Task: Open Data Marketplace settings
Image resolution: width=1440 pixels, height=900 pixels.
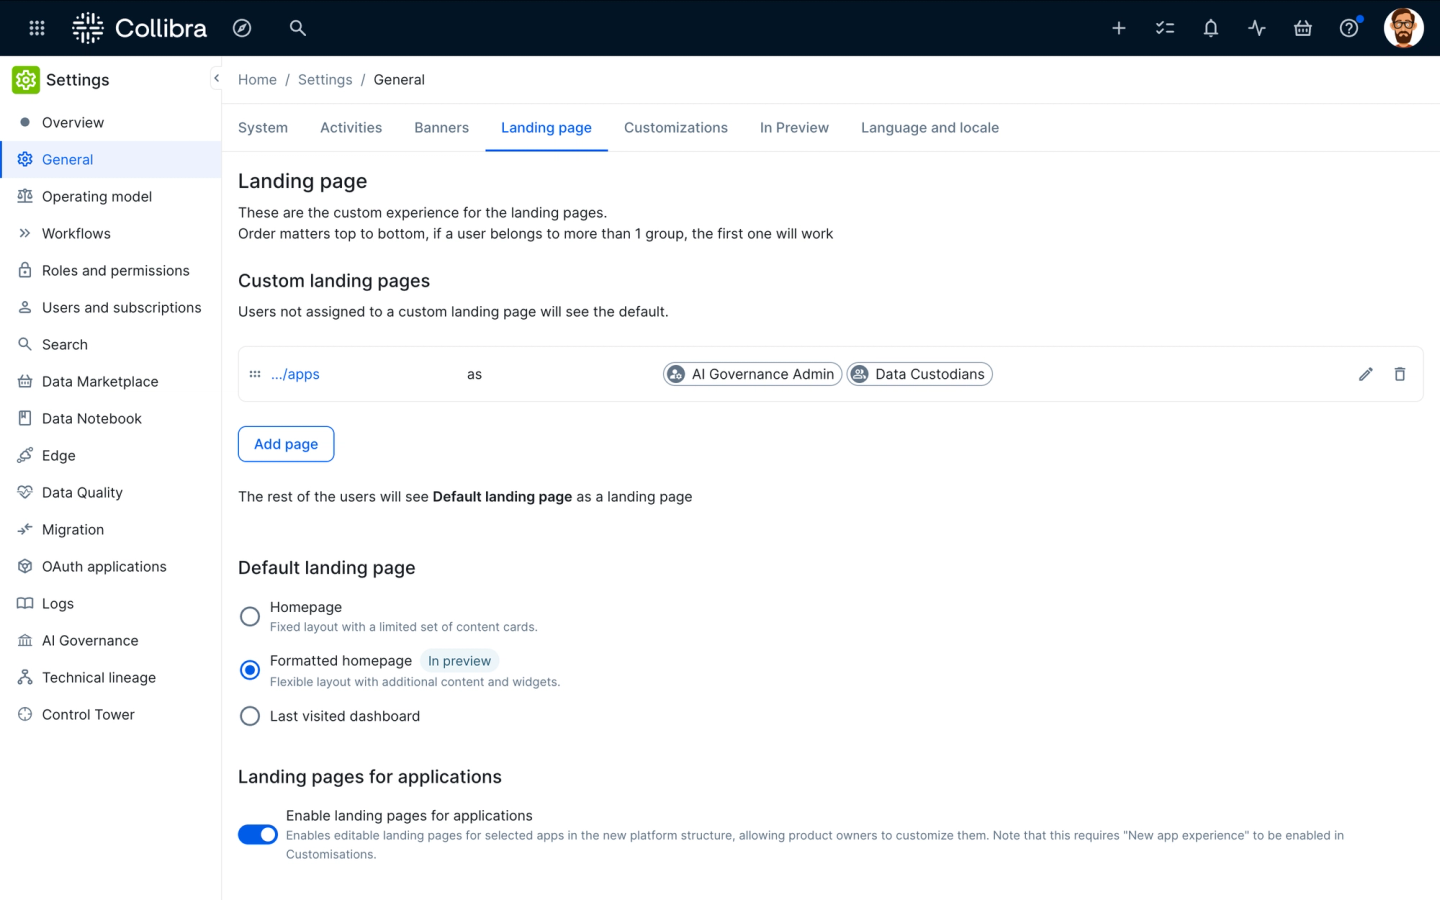Action: pyautogui.click(x=110, y=381)
